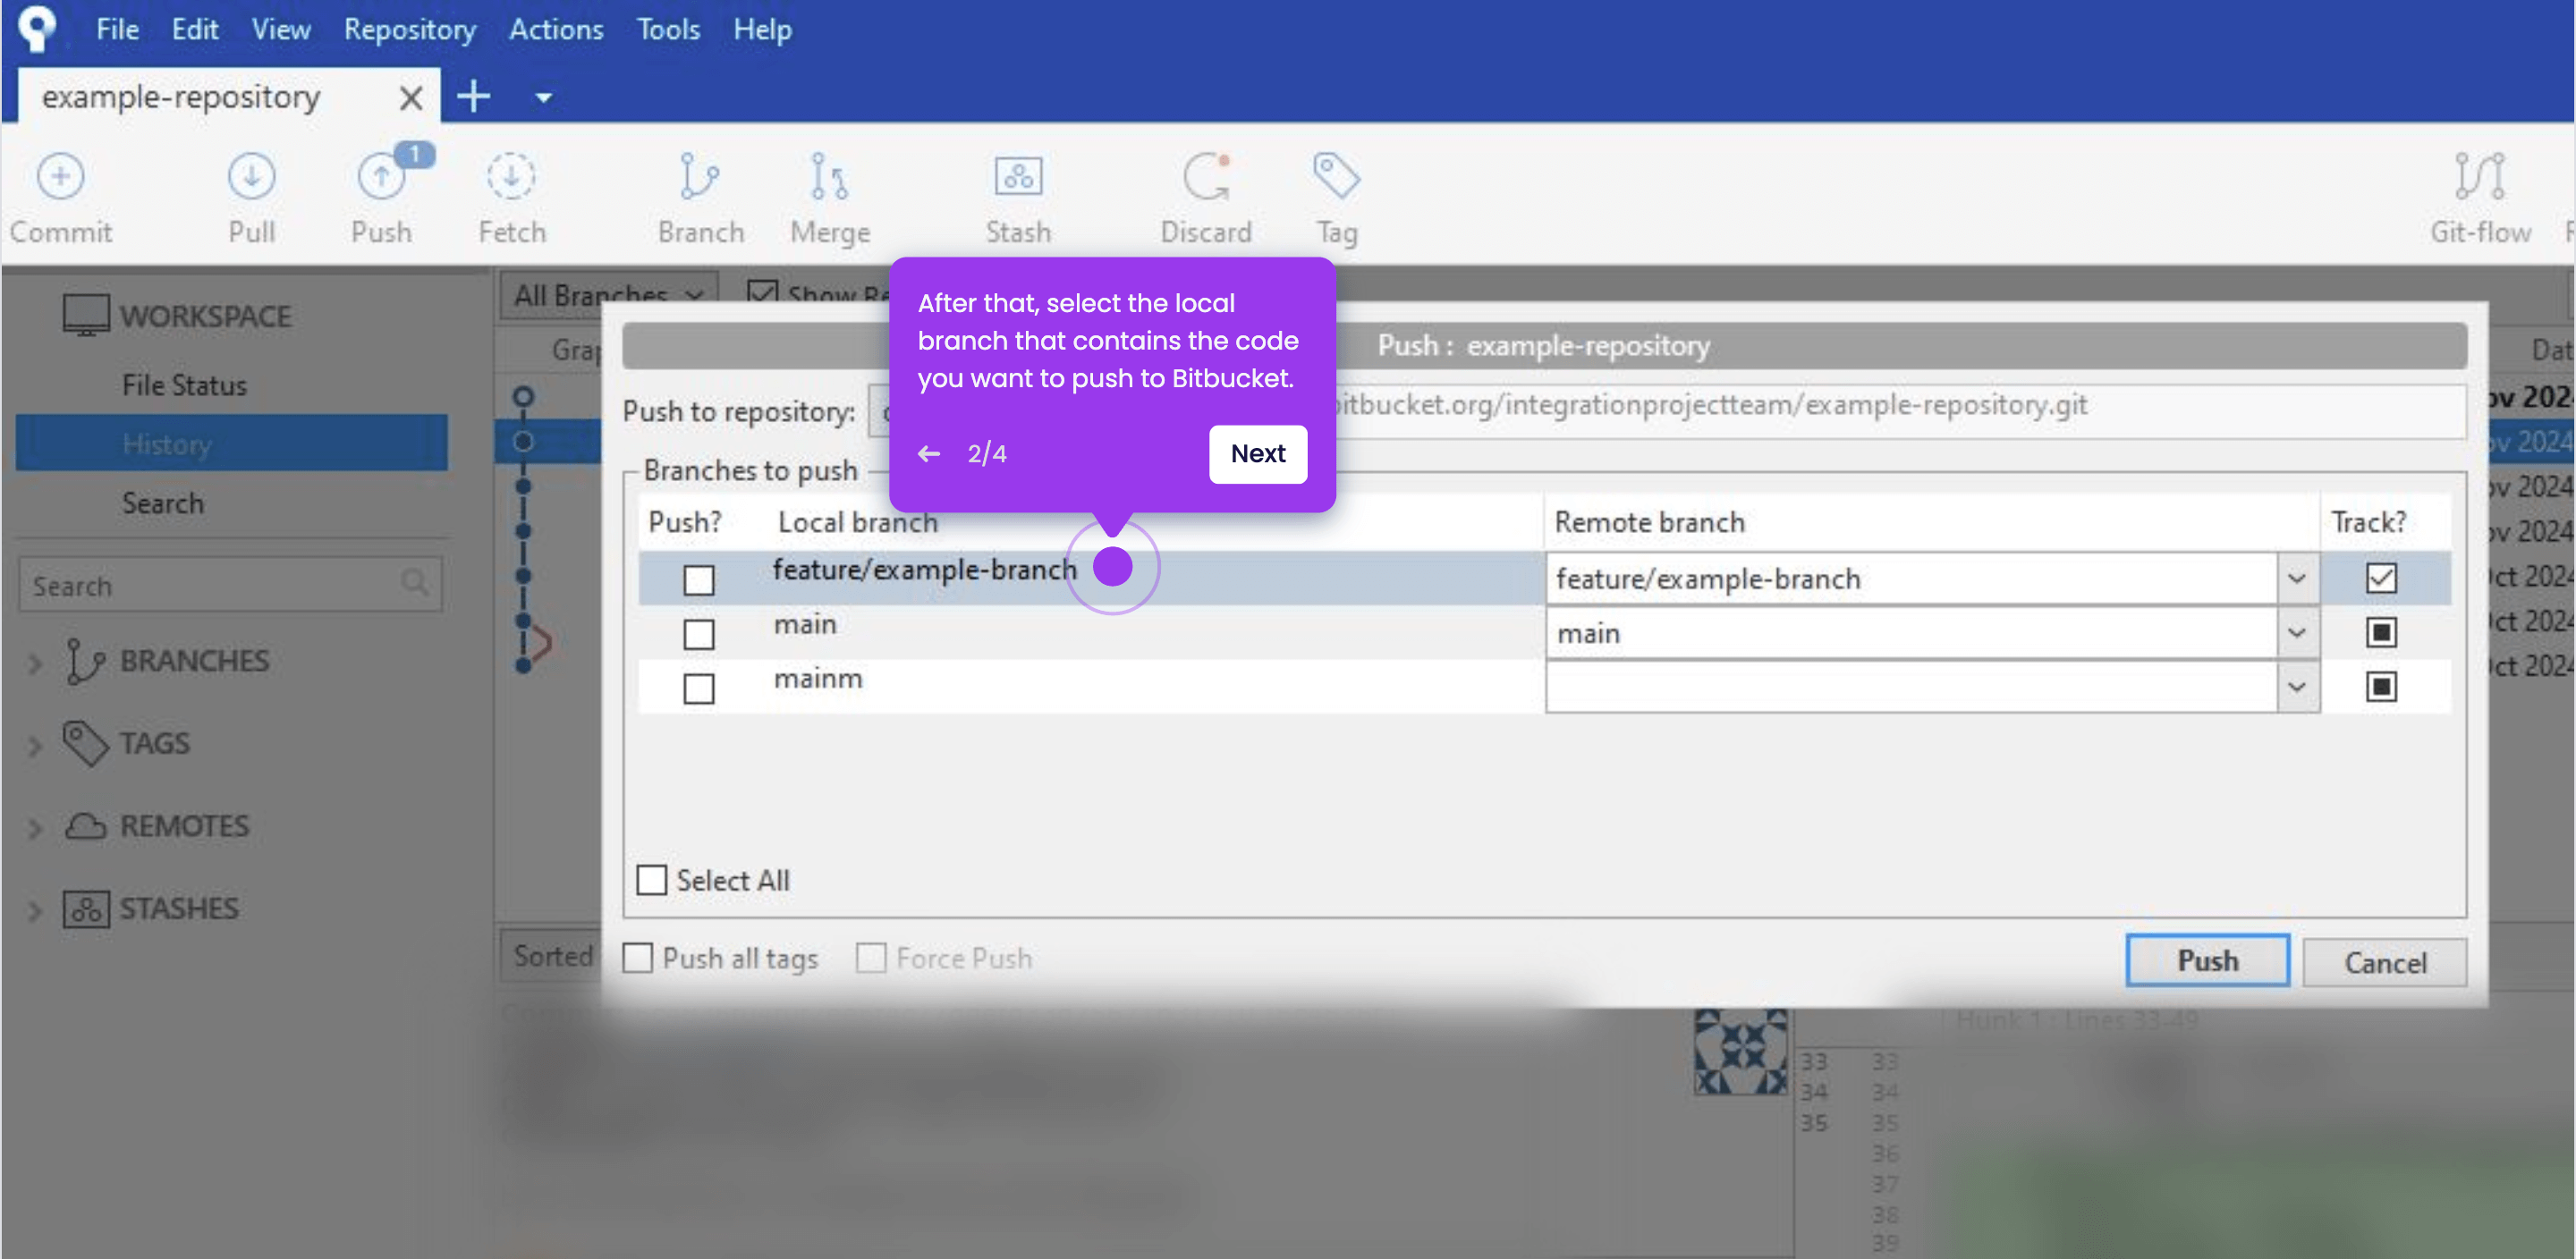The image size is (2576, 1259).
Task: Expand the BRANCHES section
Action: coord(35,663)
